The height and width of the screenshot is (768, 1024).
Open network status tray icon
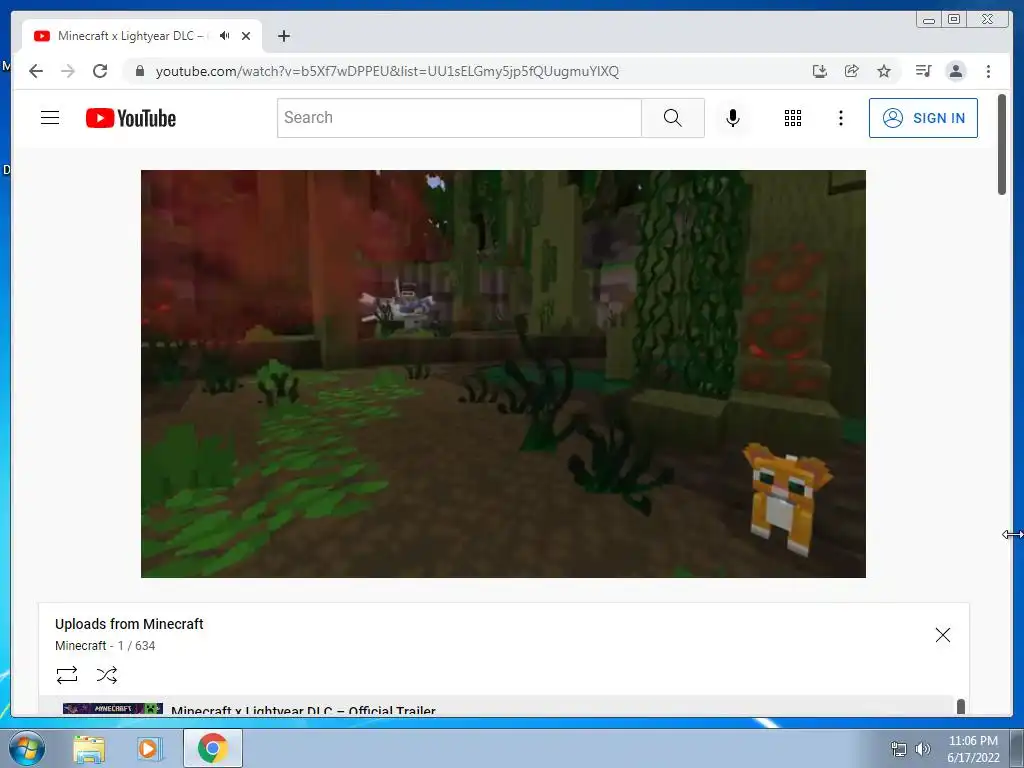[x=899, y=749]
